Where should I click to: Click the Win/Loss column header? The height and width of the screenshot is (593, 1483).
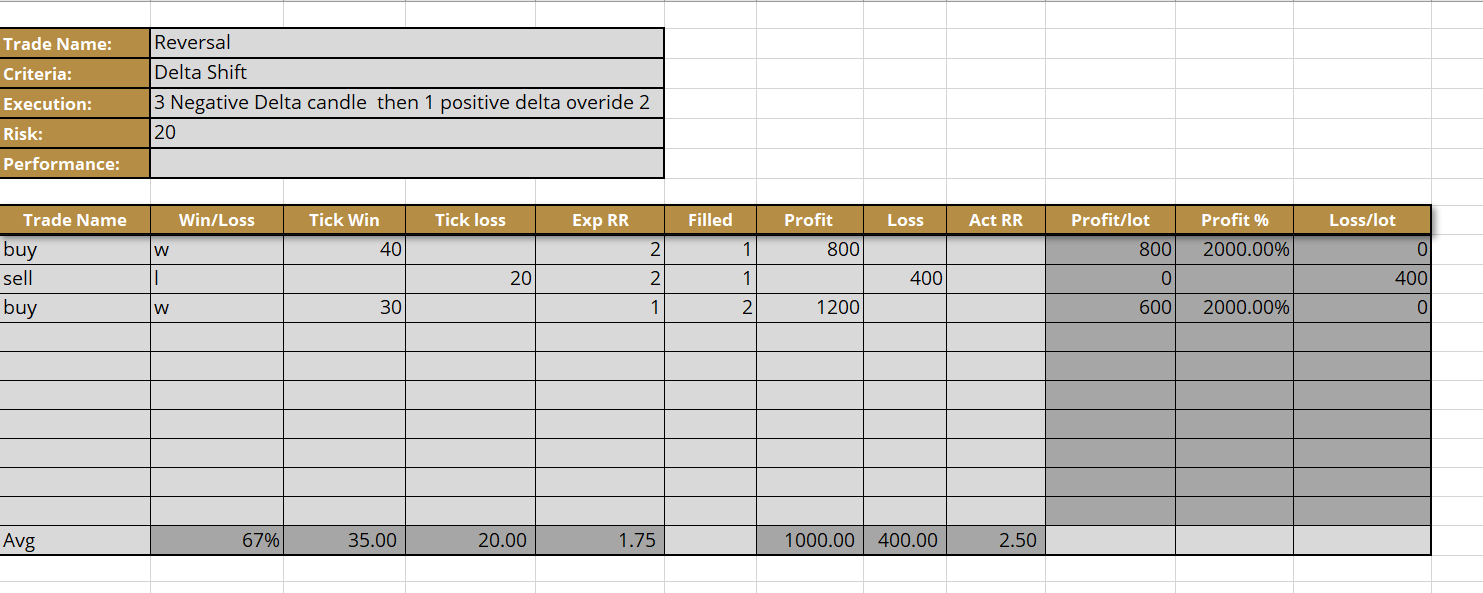click(217, 220)
